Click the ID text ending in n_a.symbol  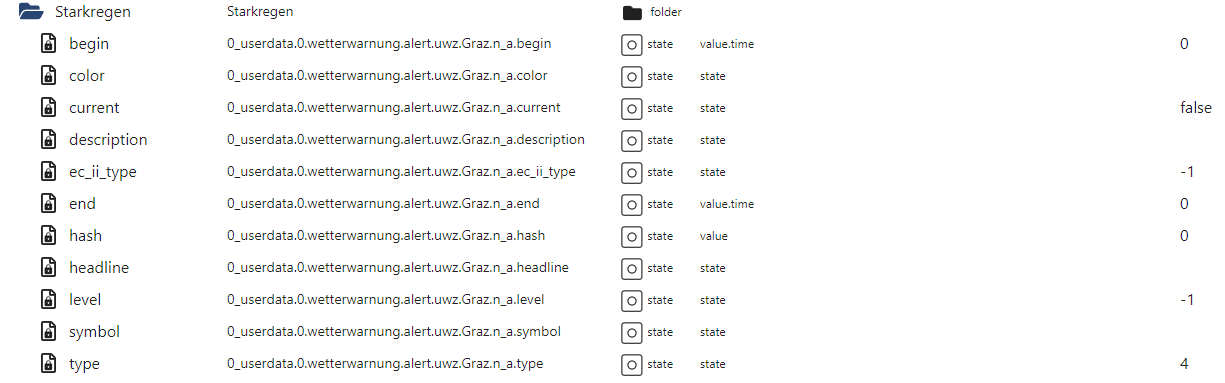click(x=394, y=331)
